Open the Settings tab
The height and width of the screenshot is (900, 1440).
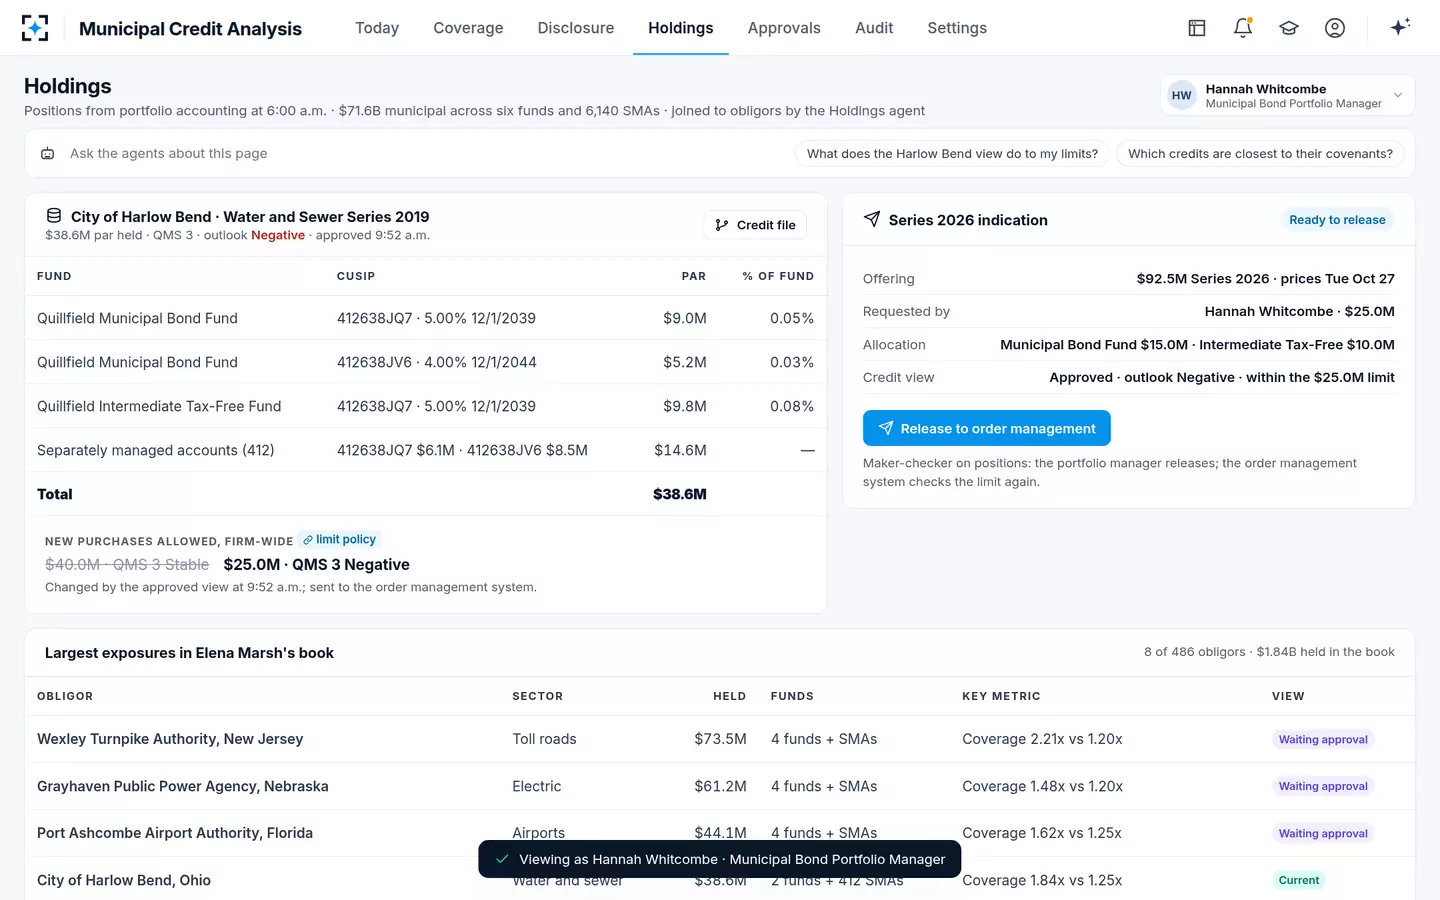957,28
